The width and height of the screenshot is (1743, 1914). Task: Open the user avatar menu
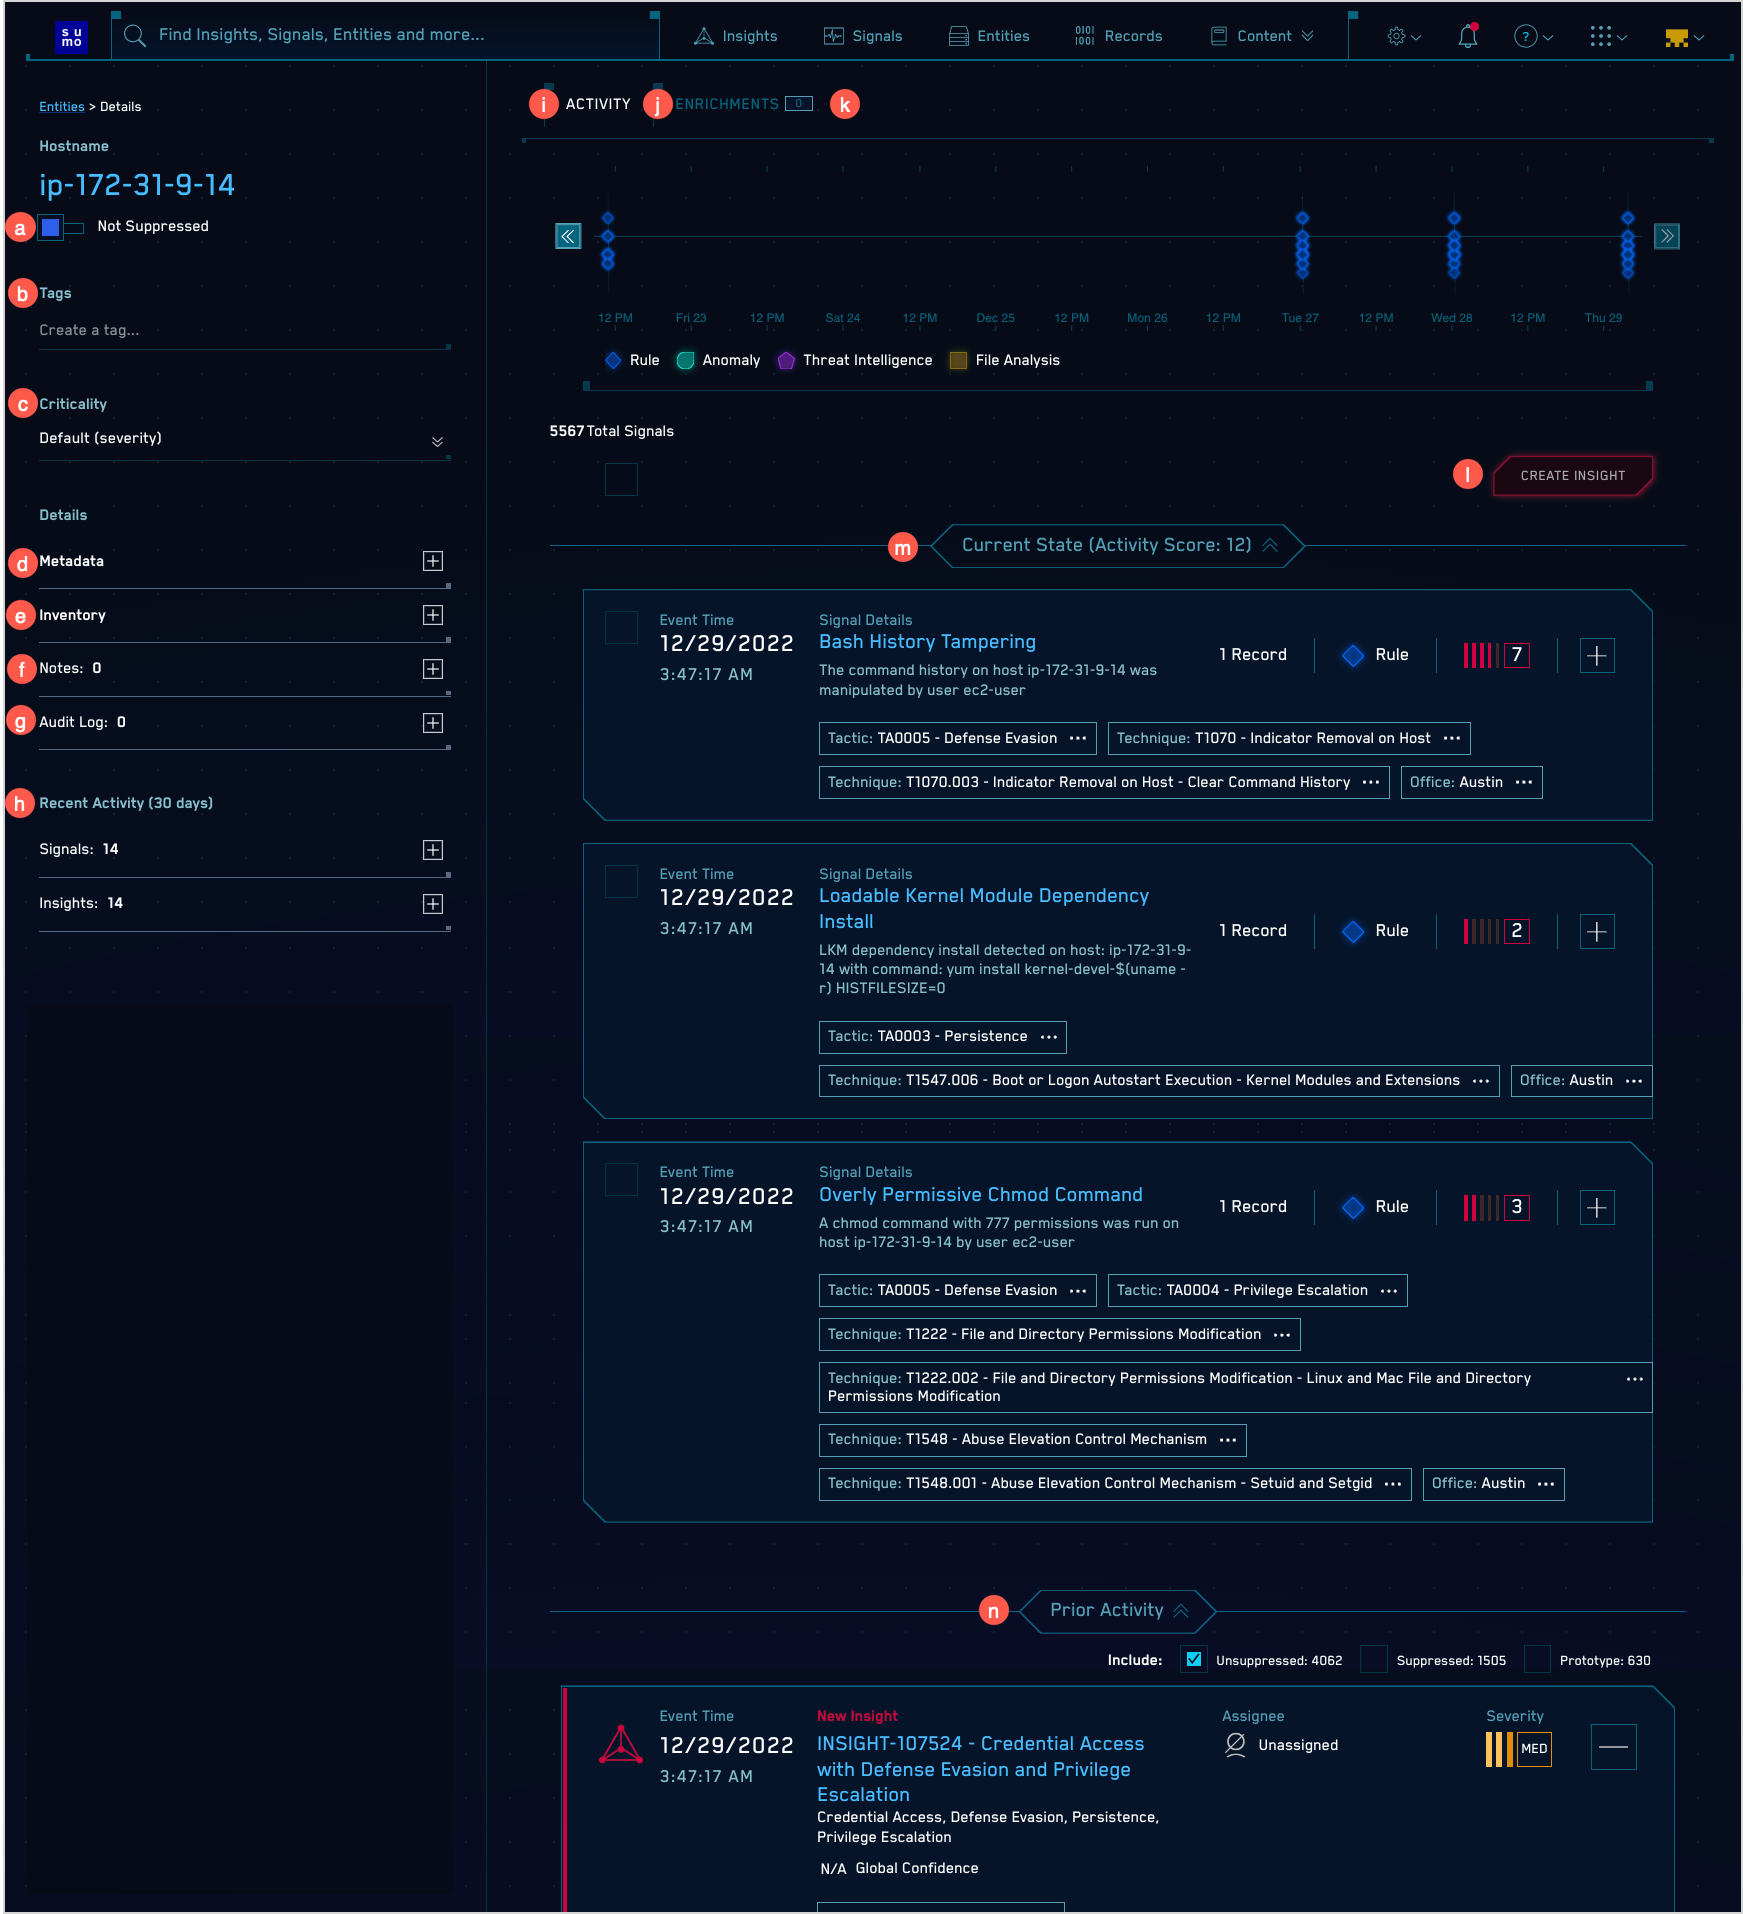coord(1678,36)
